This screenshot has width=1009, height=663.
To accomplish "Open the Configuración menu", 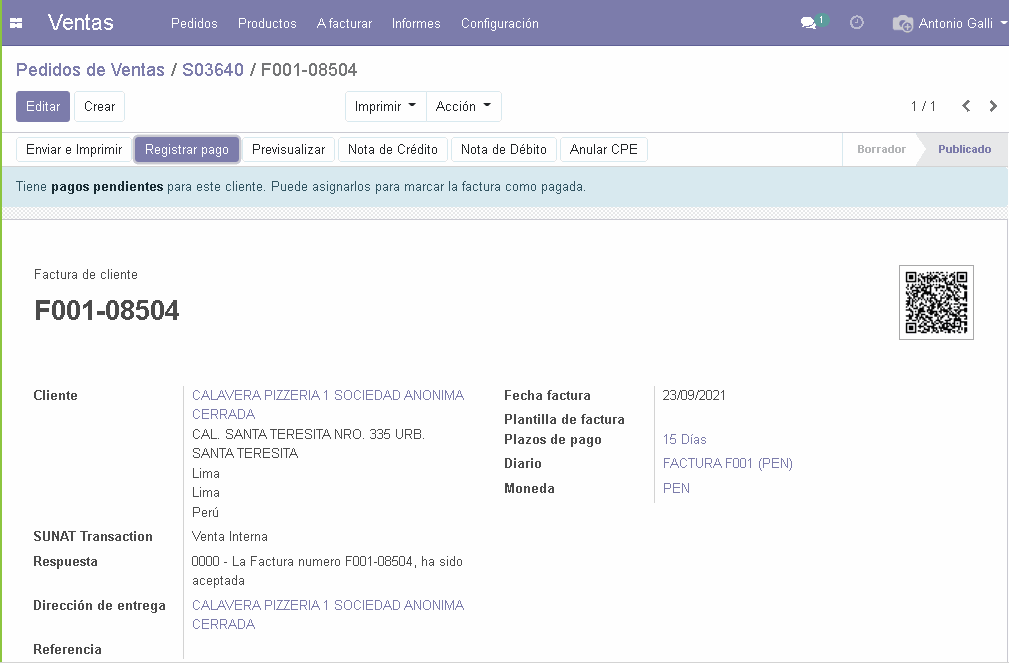I will [499, 23].
